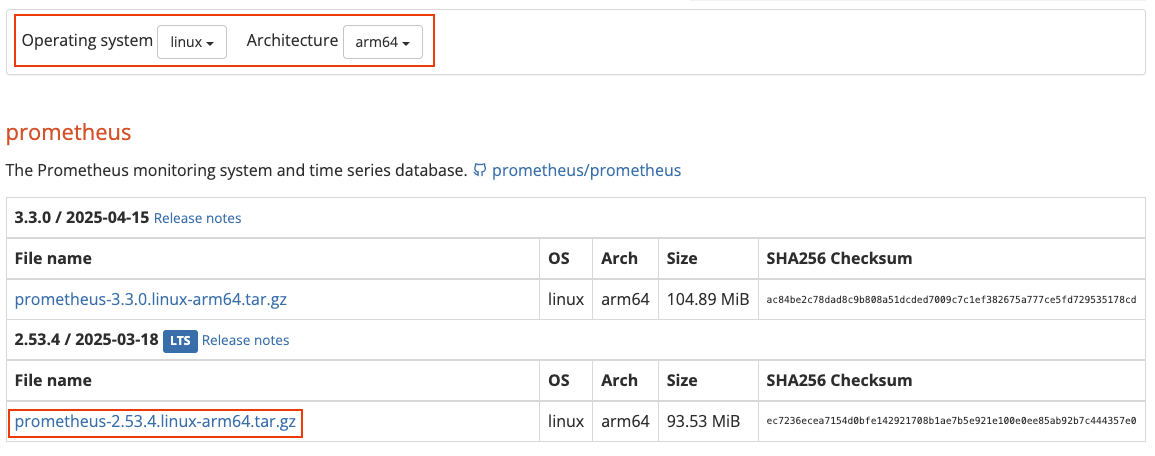Screen dimensions: 1155x456
Task: Click the 2.53.4 / 2025-03-18 version label
Action: pos(86,340)
